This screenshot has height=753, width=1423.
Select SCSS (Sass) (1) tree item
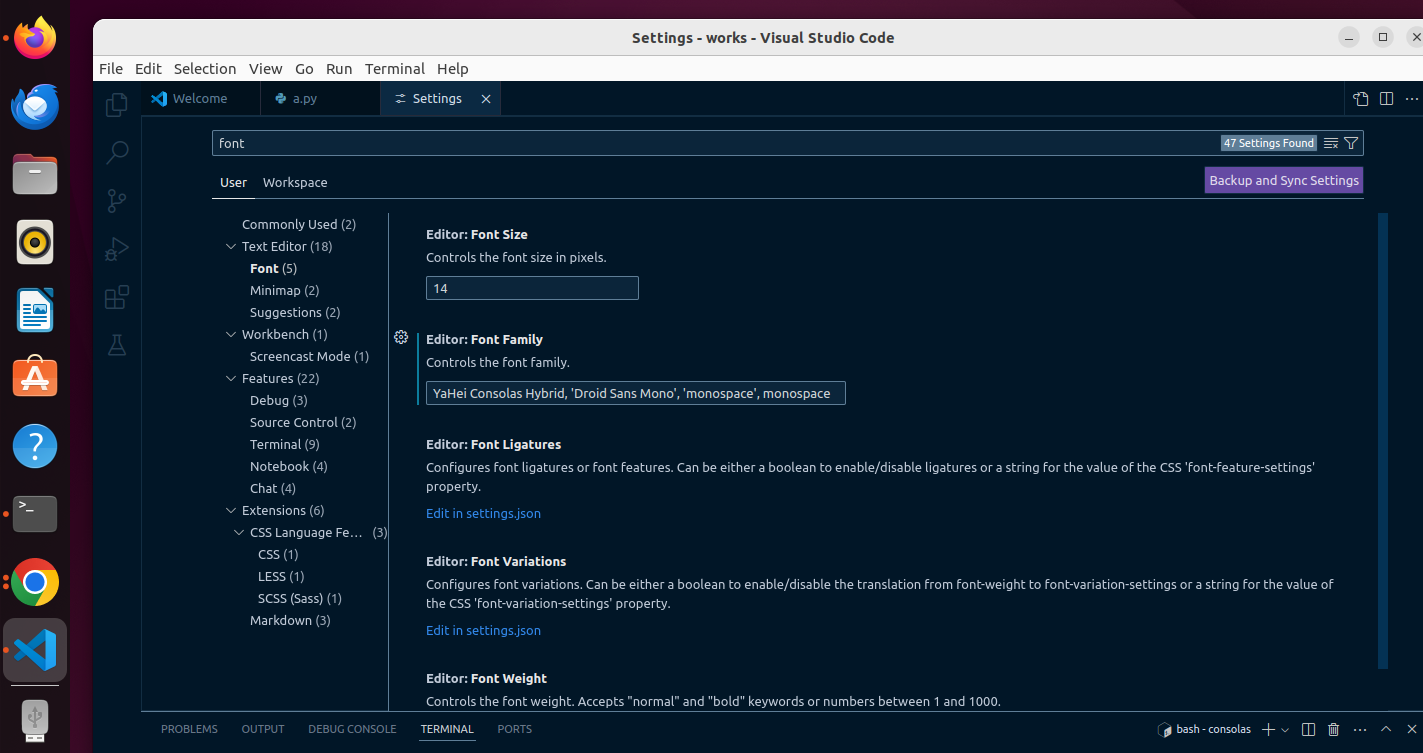click(300, 599)
